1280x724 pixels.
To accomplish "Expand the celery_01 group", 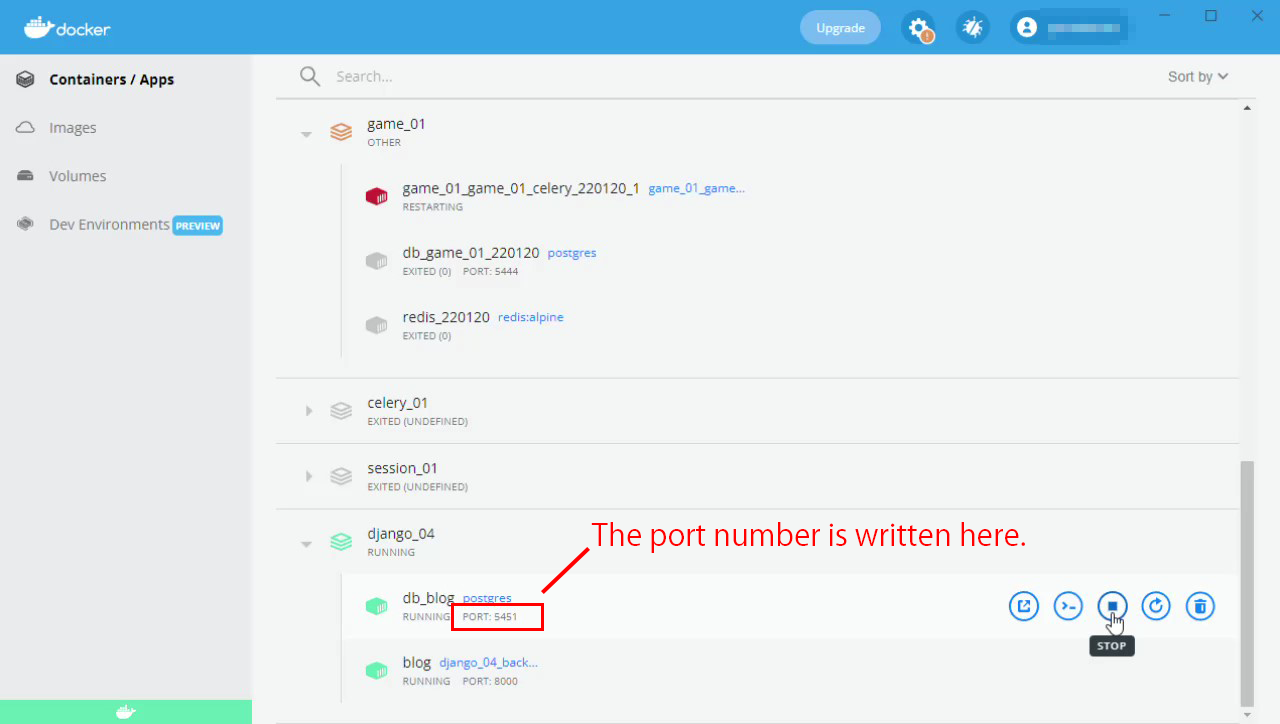I will (x=309, y=411).
